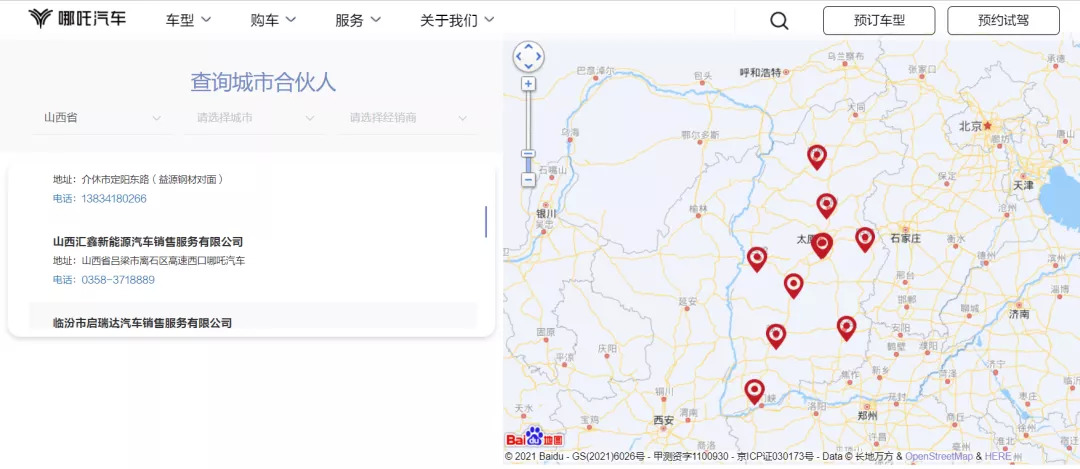The image size is (1080, 469).
Task: Click the Baidu map logo
Action: pyautogui.click(x=534, y=438)
